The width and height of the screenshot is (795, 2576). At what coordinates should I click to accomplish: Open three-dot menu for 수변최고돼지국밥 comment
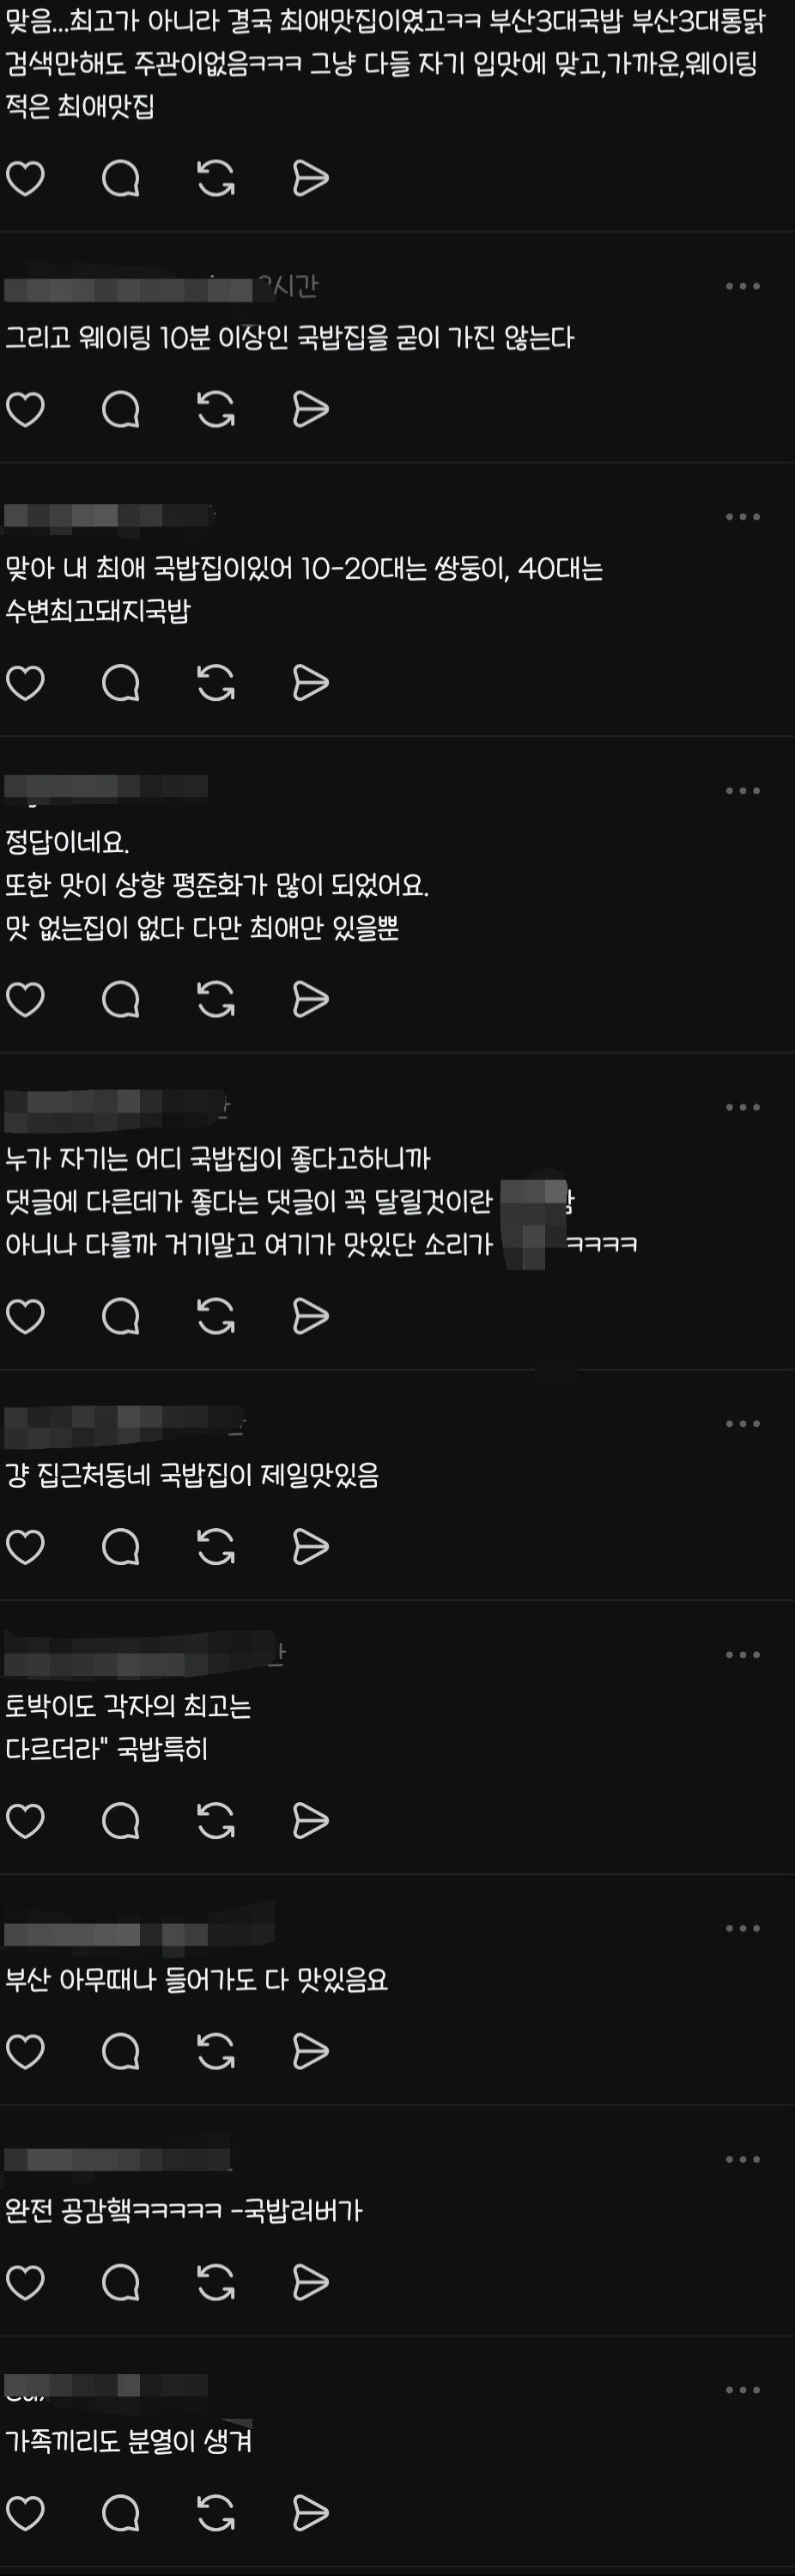pyautogui.click(x=743, y=517)
